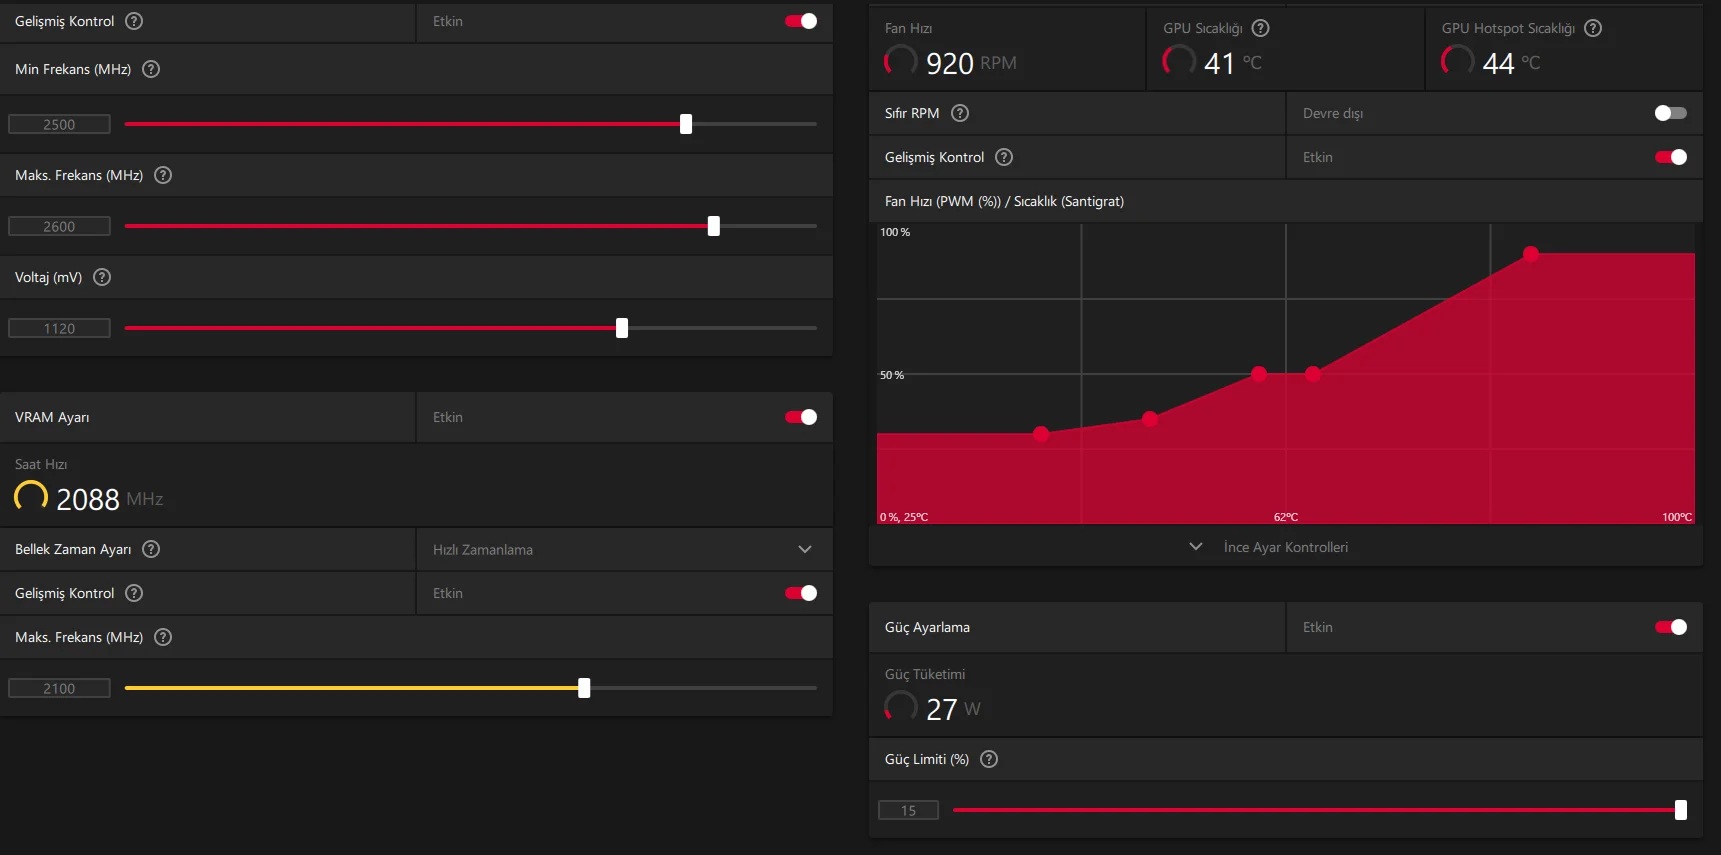Image resolution: width=1721 pixels, height=855 pixels.
Task: Click the GPU Hotspot Sıcaklığı help icon
Action: pyautogui.click(x=1593, y=28)
